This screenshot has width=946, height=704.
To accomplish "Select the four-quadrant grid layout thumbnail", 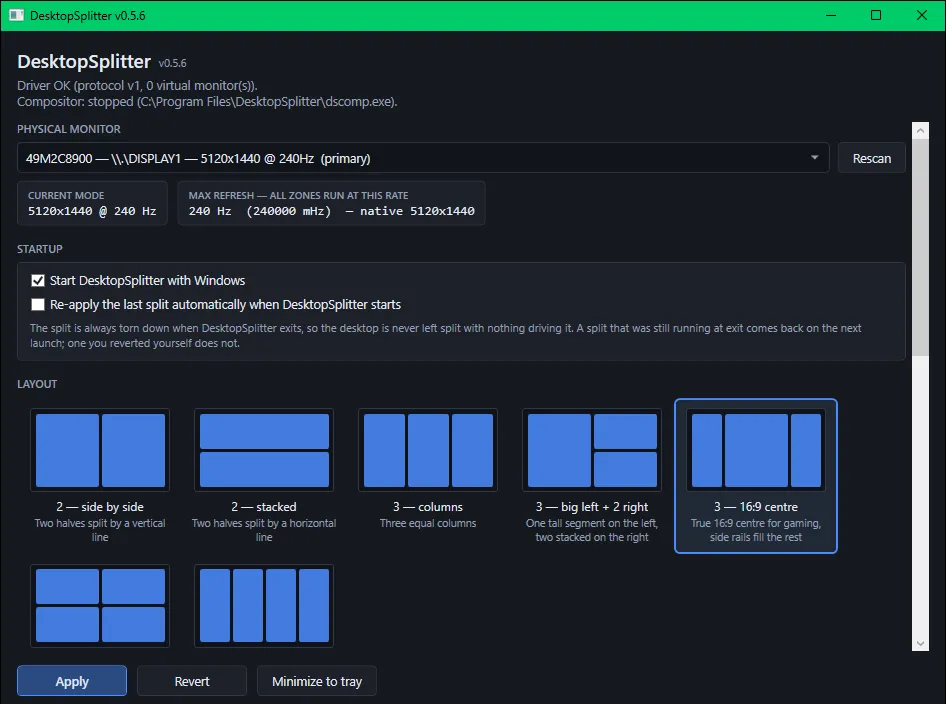I will [x=100, y=605].
